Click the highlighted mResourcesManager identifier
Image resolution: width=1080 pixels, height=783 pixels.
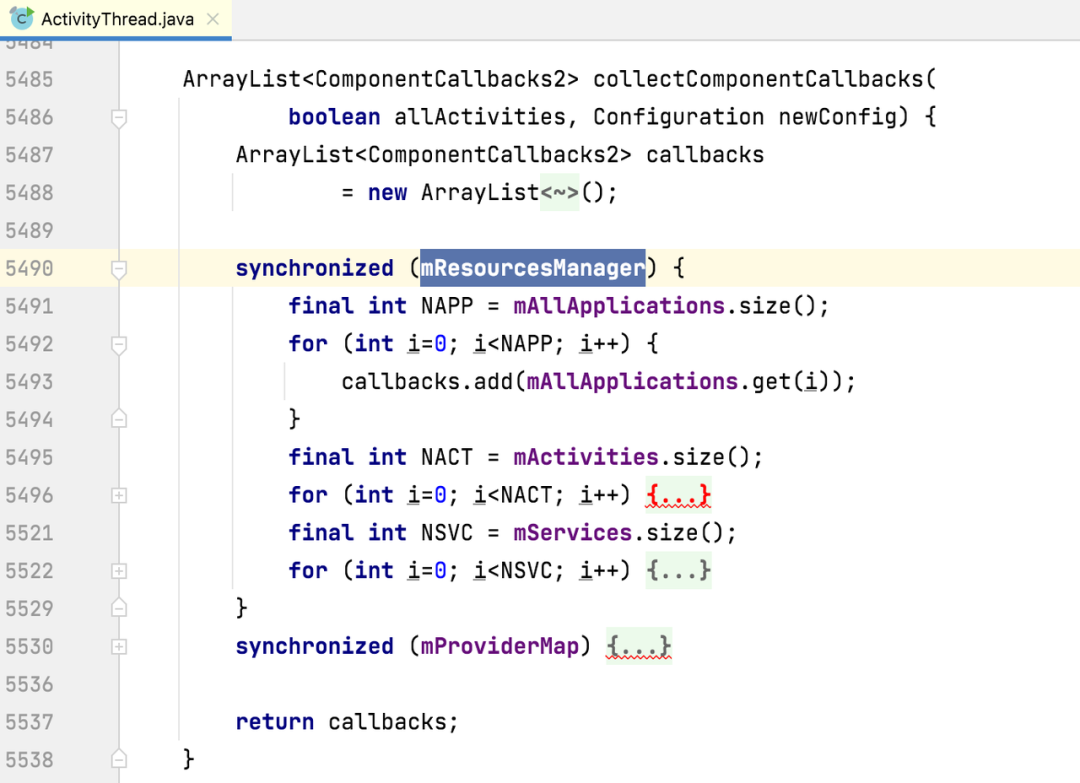tap(532, 268)
